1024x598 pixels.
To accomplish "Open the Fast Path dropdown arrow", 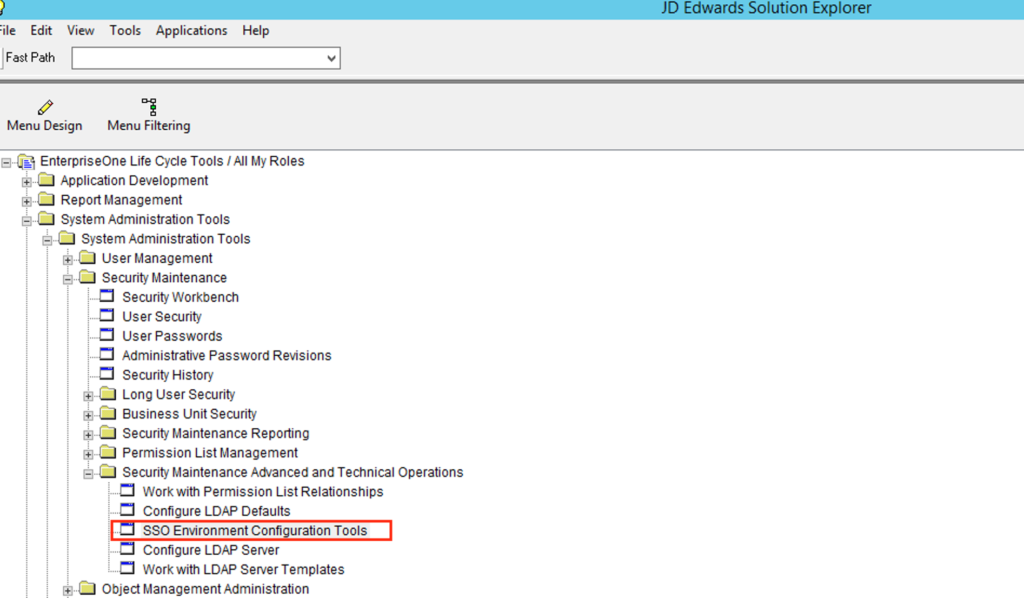I will tap(332, 58).
